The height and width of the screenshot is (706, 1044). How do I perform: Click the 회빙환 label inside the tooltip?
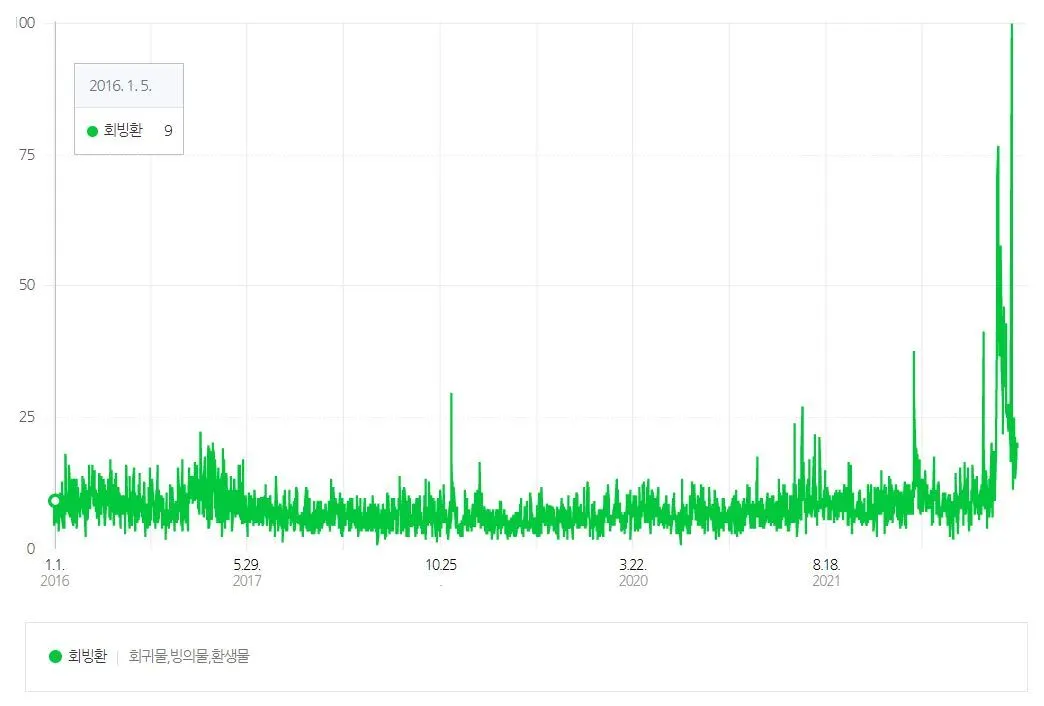tap(123, 131)
